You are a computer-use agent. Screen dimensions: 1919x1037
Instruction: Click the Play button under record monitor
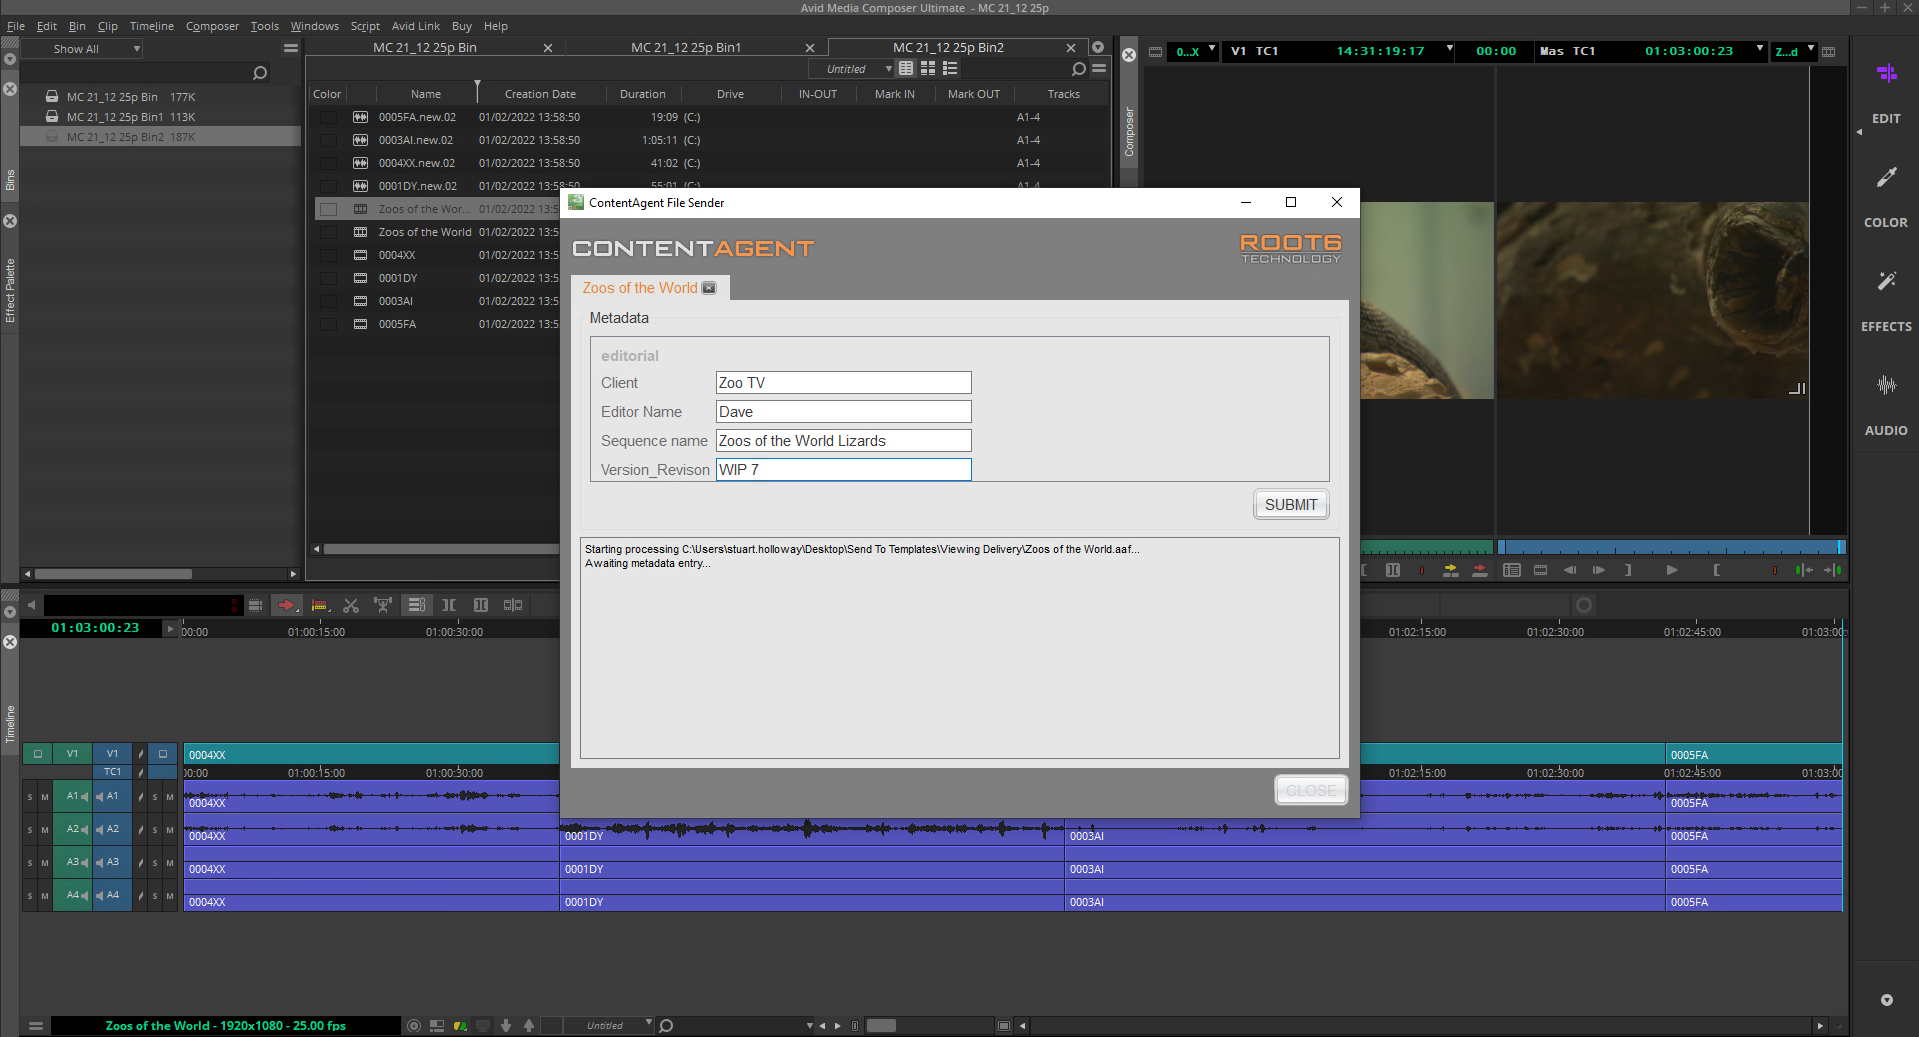point(1672,570)
